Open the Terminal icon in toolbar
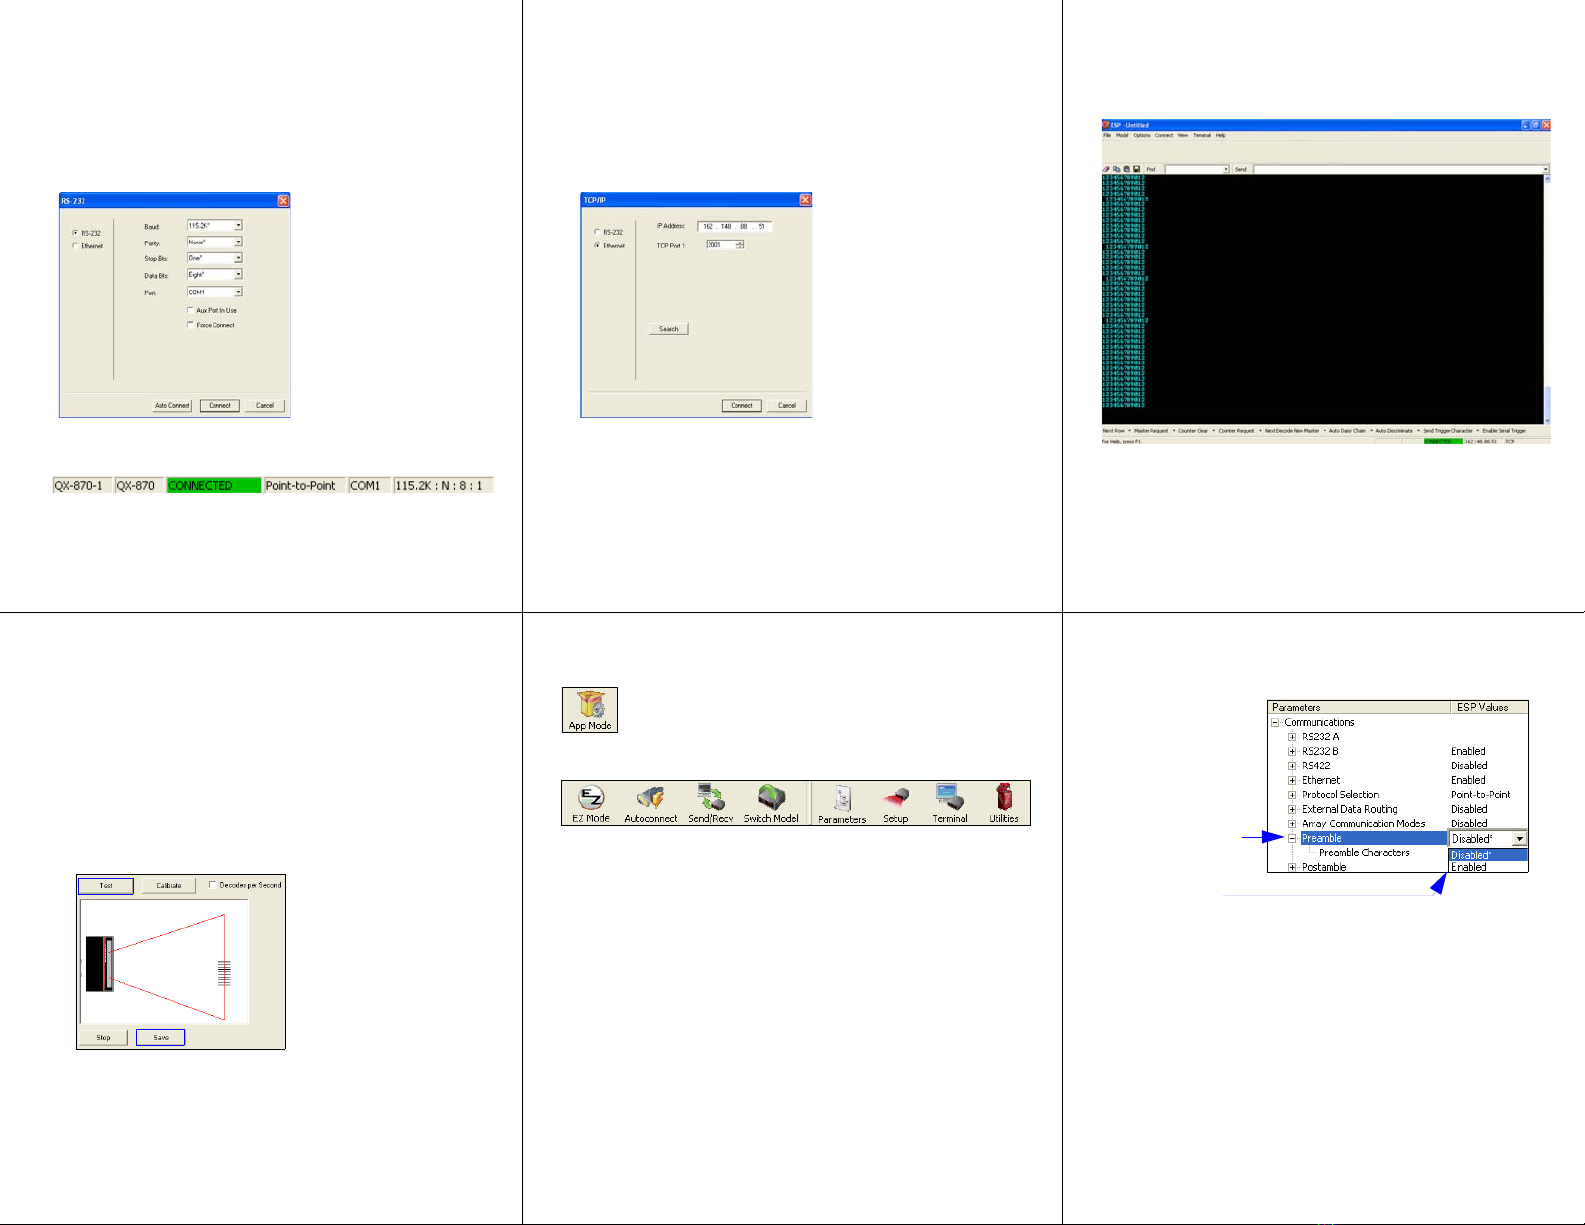 tap(950, 803)
